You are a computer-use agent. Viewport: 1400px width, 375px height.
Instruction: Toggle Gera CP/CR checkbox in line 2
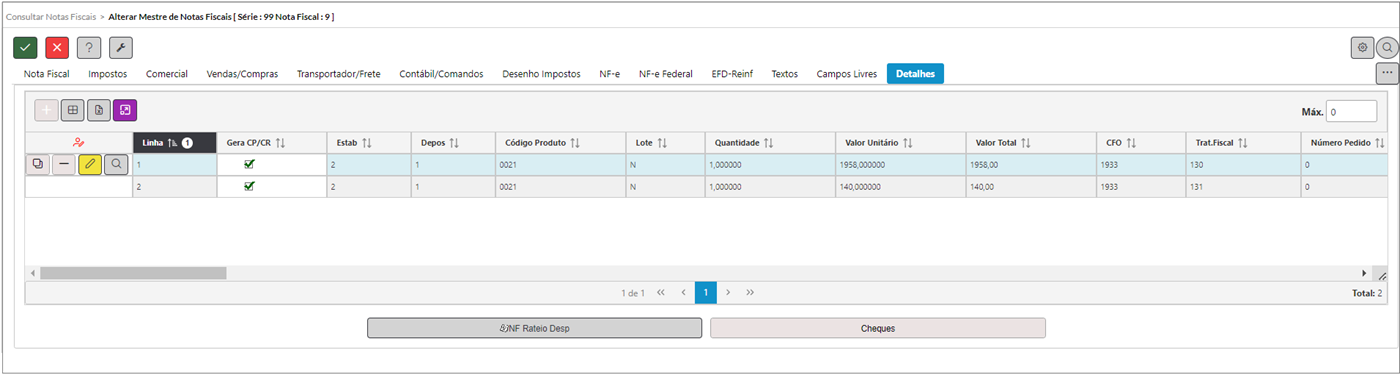tap(249, 185)
